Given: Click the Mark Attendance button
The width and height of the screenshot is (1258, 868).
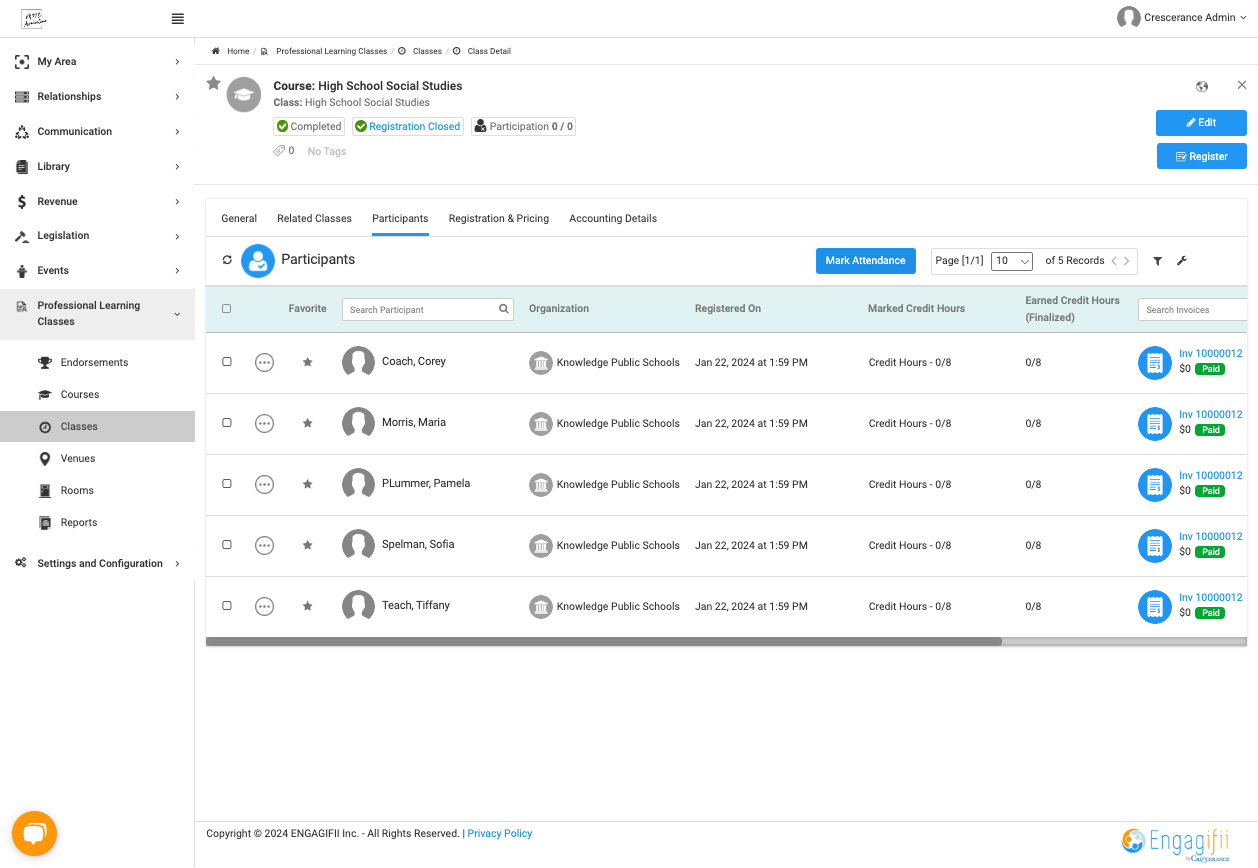Looking at the screenshot, I should [865, 261].
